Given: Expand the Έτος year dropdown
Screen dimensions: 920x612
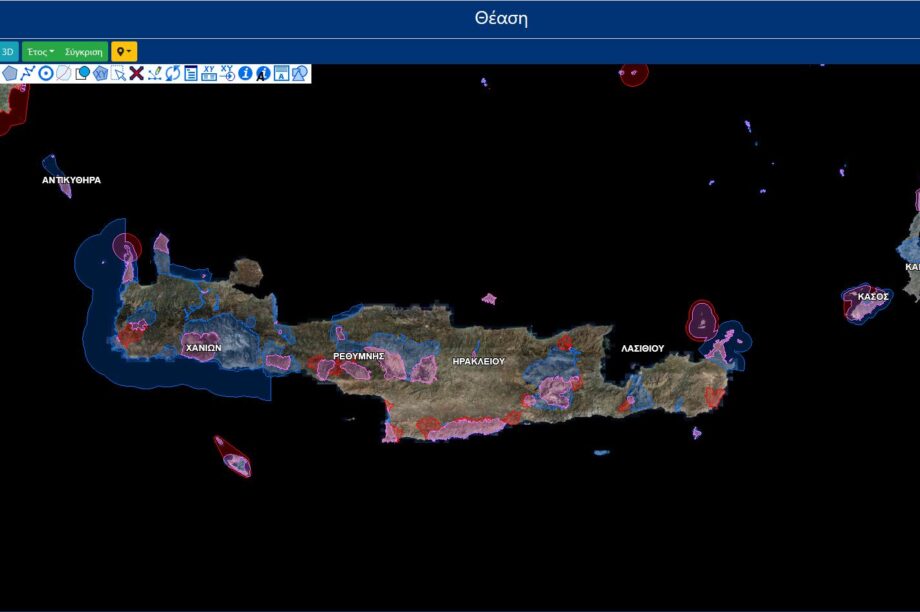Looking at the screenshot, I should click(41, 51).
